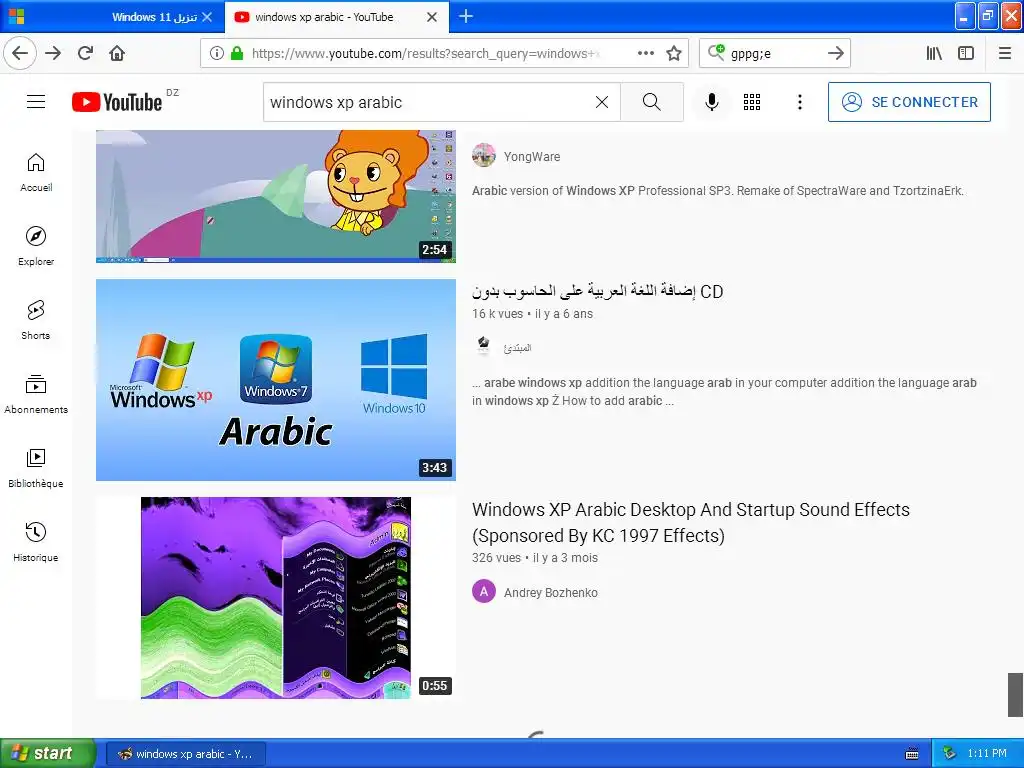Play the Windows XP 7 10 Arabic thumbnail
The height and width of the screenshot is (768, 1024).
[x=276, y=380]
